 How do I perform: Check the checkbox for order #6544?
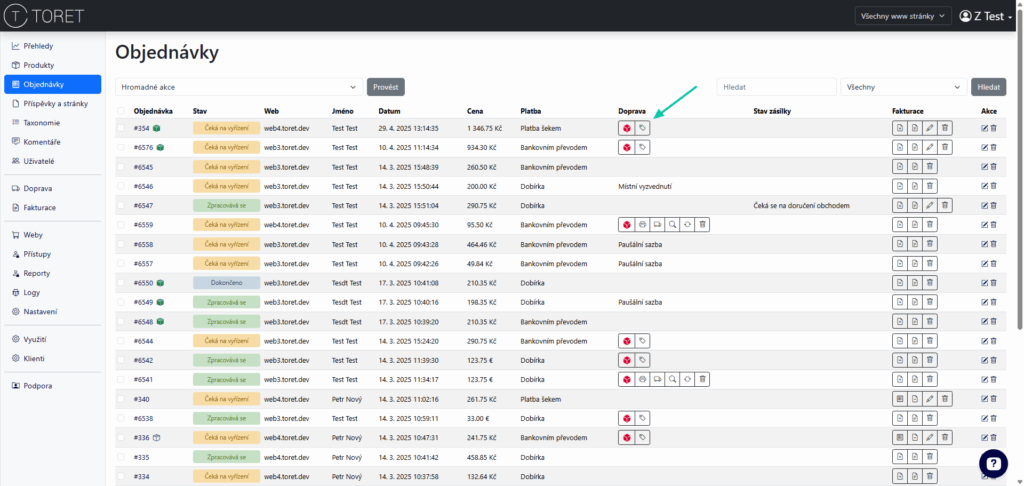[x=120, y=340]
